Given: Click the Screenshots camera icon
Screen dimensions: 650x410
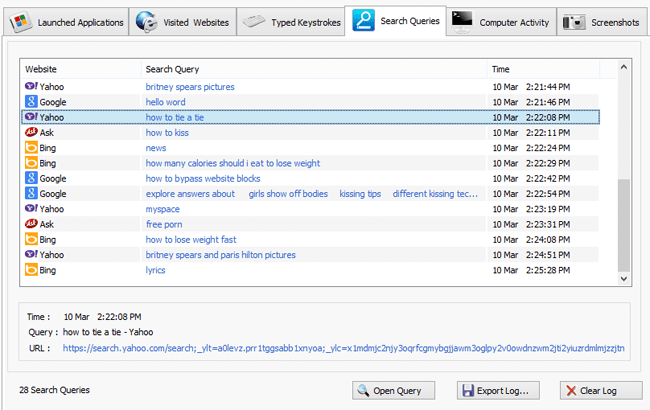Looking at the screenshot, I should click(574, 22).
